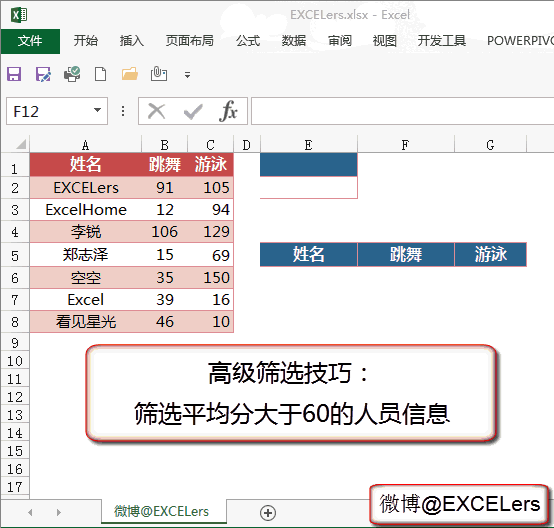Open the 审阅 Review tab

coord(340,41)
